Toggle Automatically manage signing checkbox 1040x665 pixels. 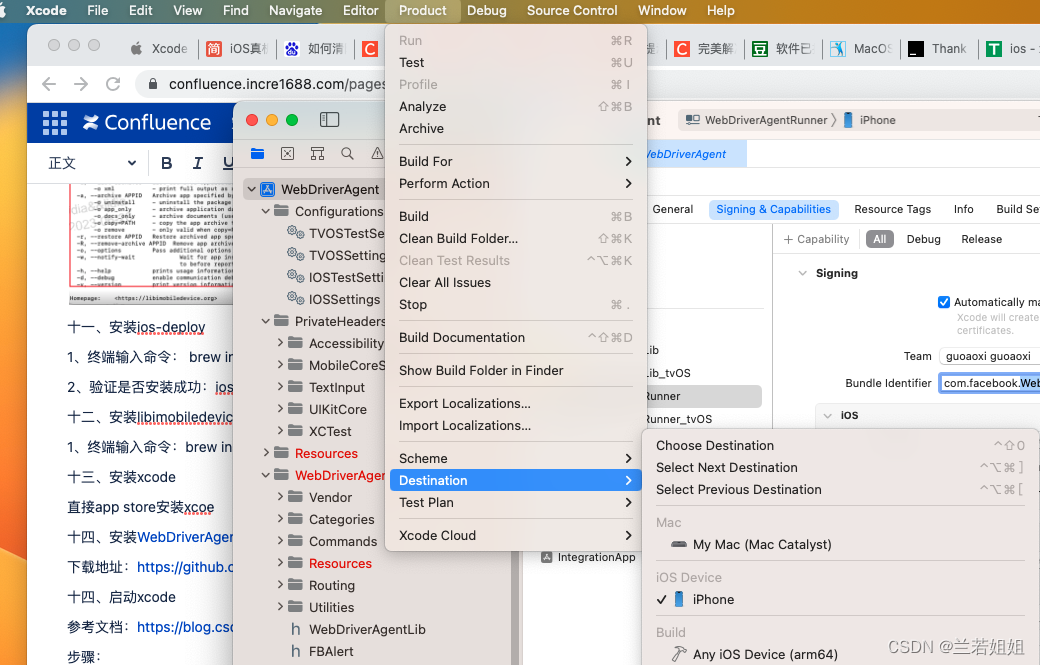click(944, 302)
